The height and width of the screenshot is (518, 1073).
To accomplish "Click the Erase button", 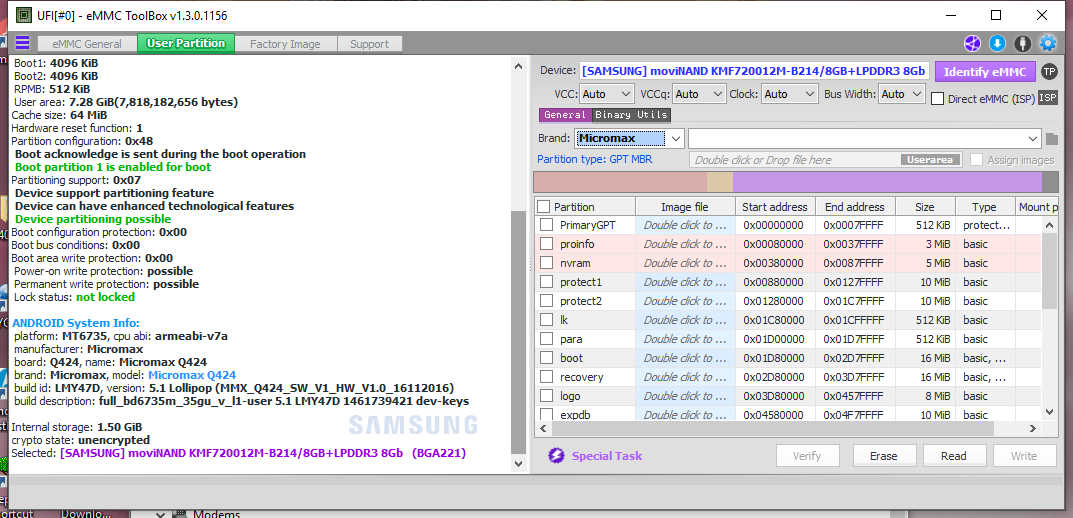I will coord(883,456).
